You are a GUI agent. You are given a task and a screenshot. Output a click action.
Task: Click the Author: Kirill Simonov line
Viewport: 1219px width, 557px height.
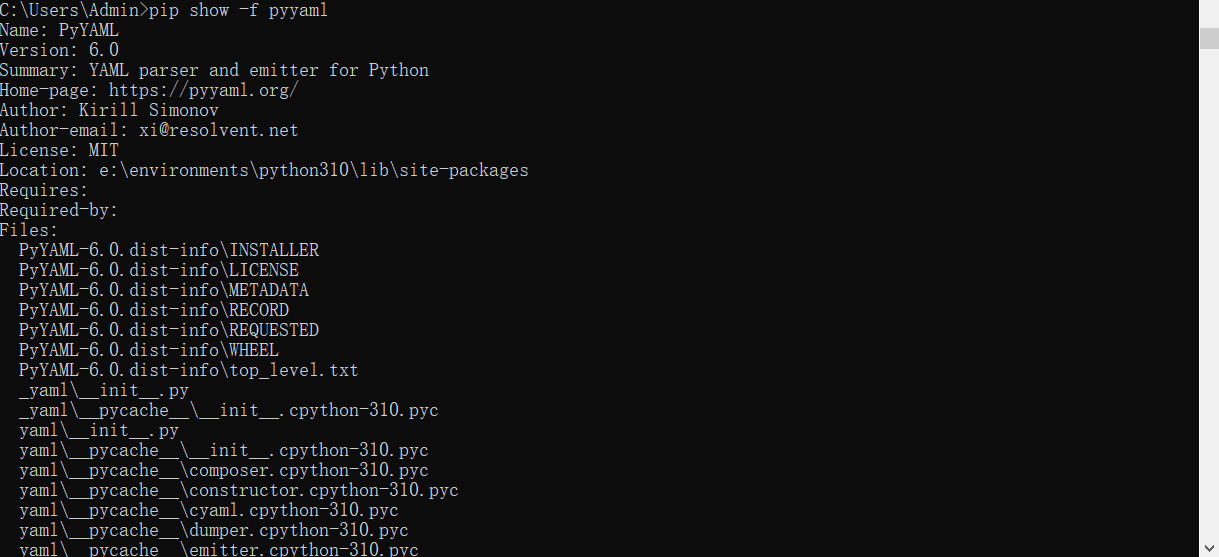(x=109, y=110)
